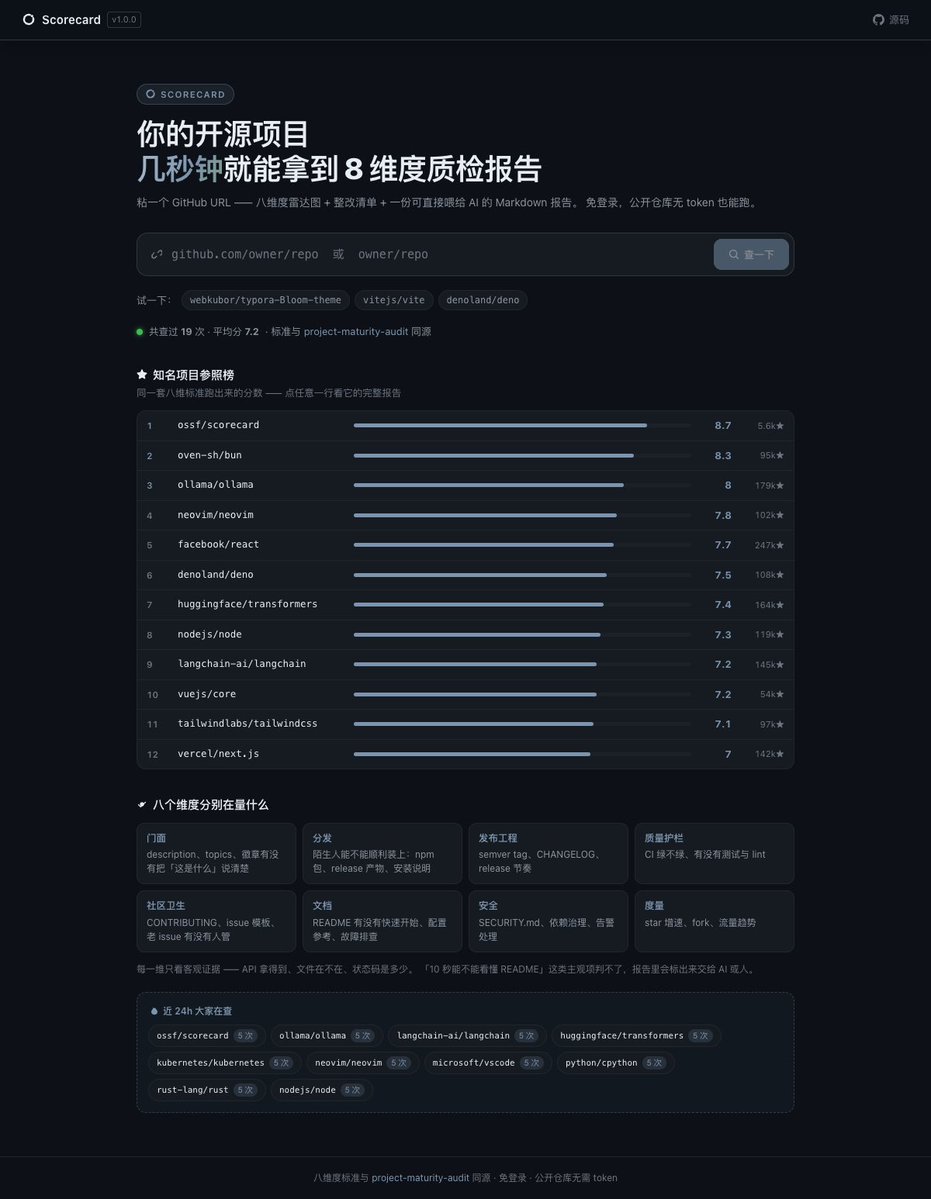Viewport: 931px width, 1199px height.
Task: Click the star icon beside 知名项目参照榜
Action: click(141, 375)
